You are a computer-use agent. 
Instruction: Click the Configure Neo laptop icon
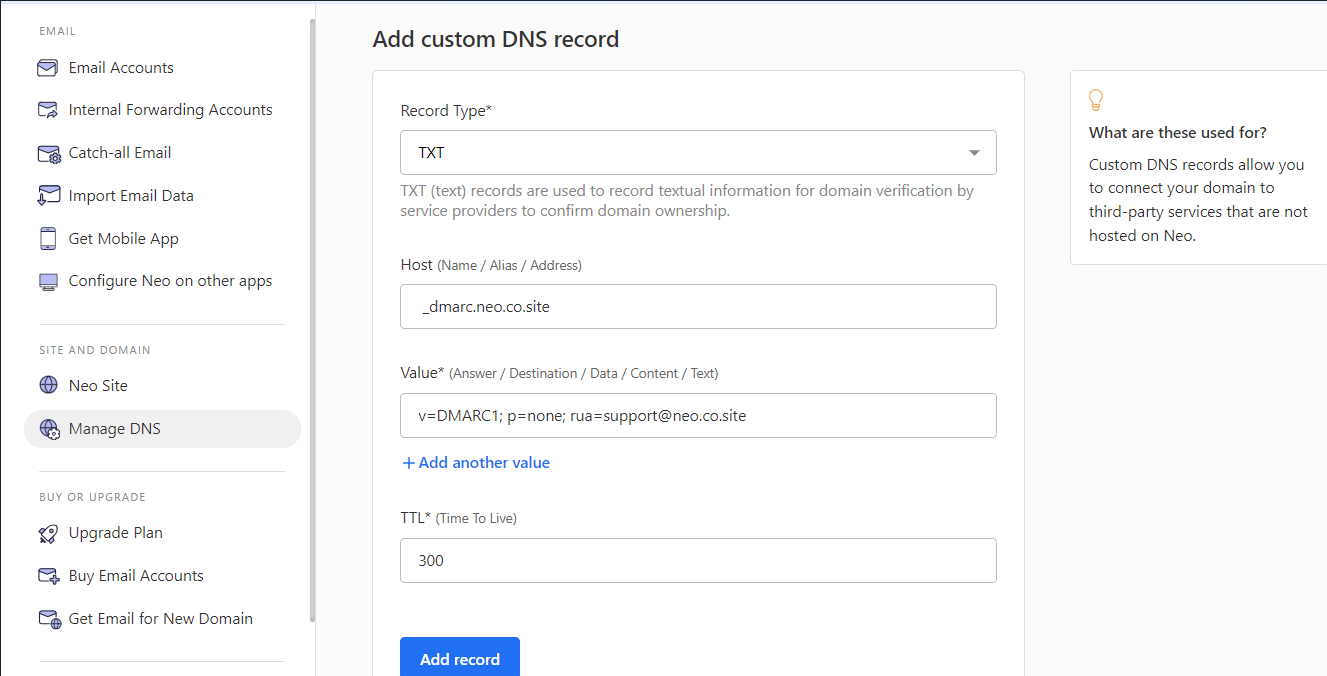[48, 282]
